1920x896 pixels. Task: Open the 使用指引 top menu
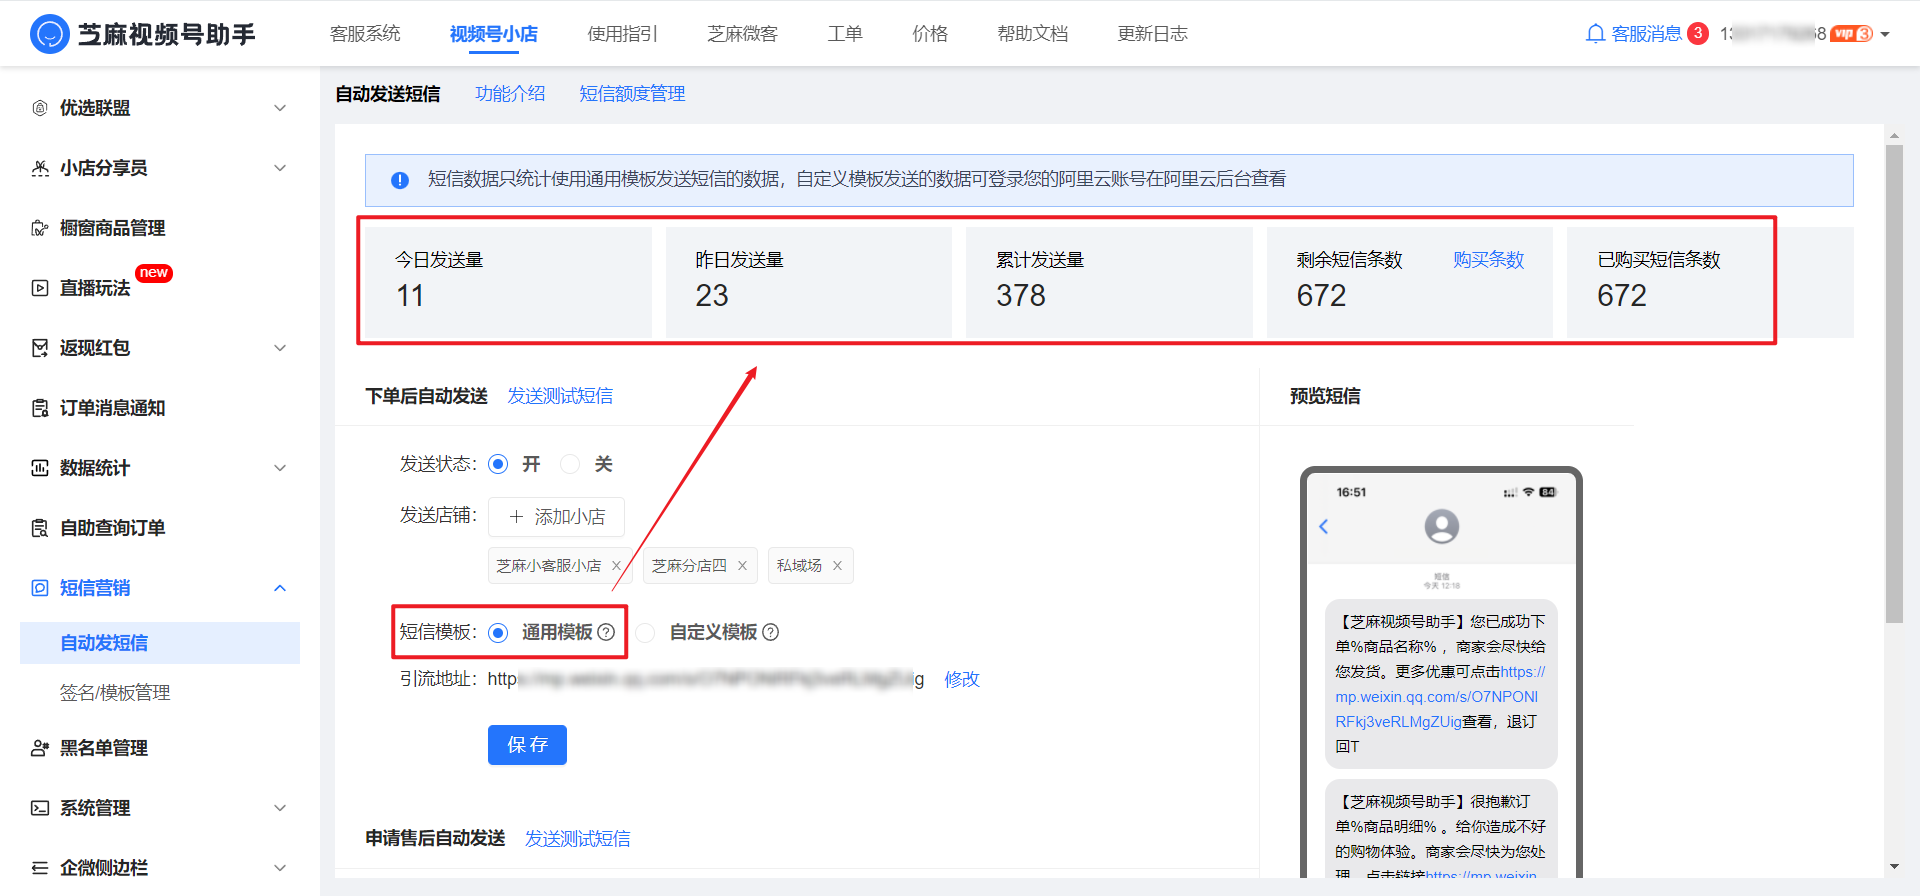(623, 34)
